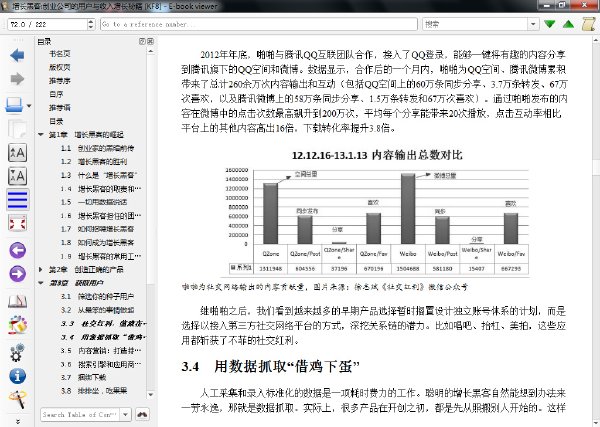Toggle full screen with red arrows icon
The height and width of the screenshot is (427, 600).
click(17, 223)
